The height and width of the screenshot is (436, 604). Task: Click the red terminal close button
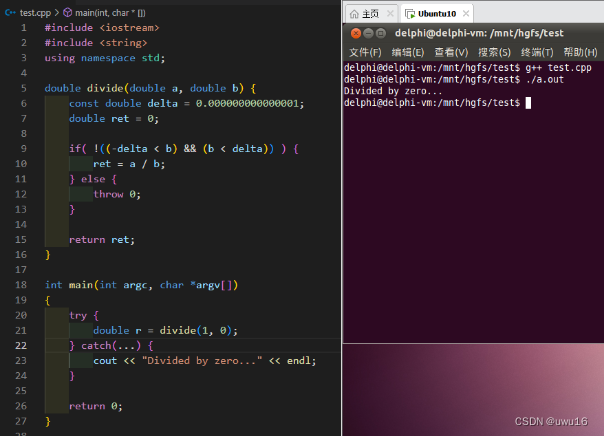tap(356, 33)
